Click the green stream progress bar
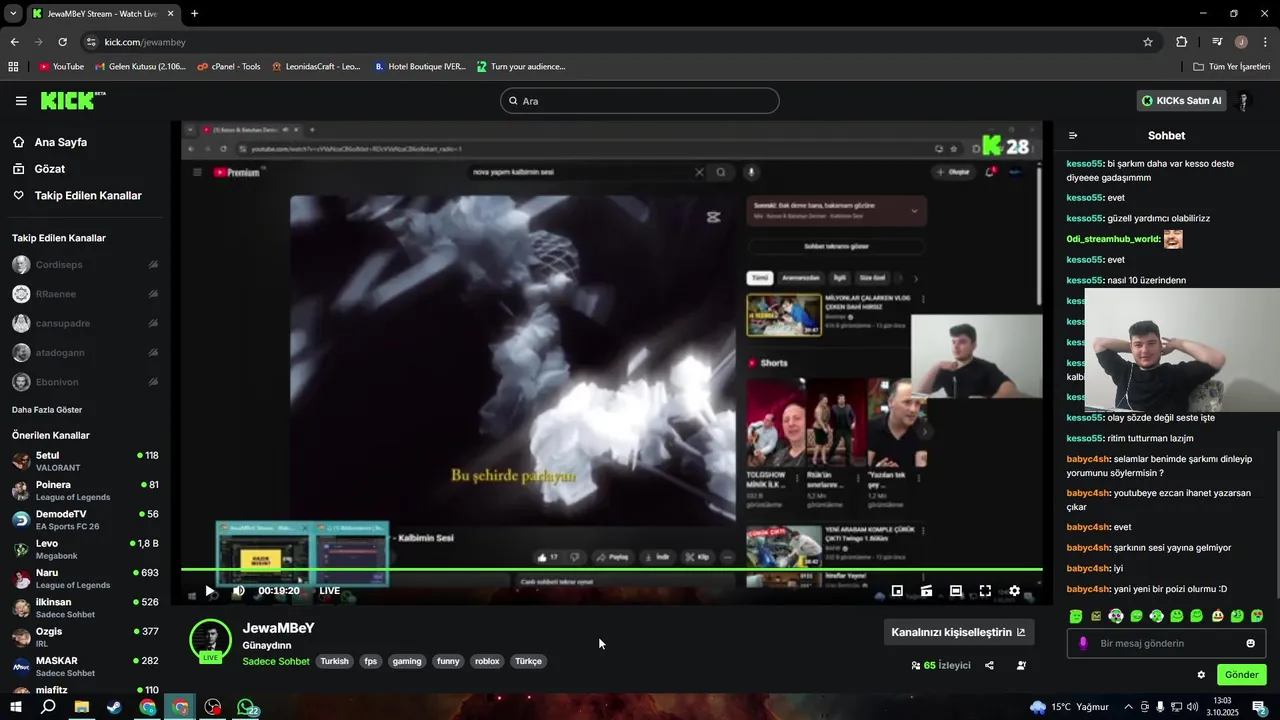1280x720 pixels. coord(612,569)
